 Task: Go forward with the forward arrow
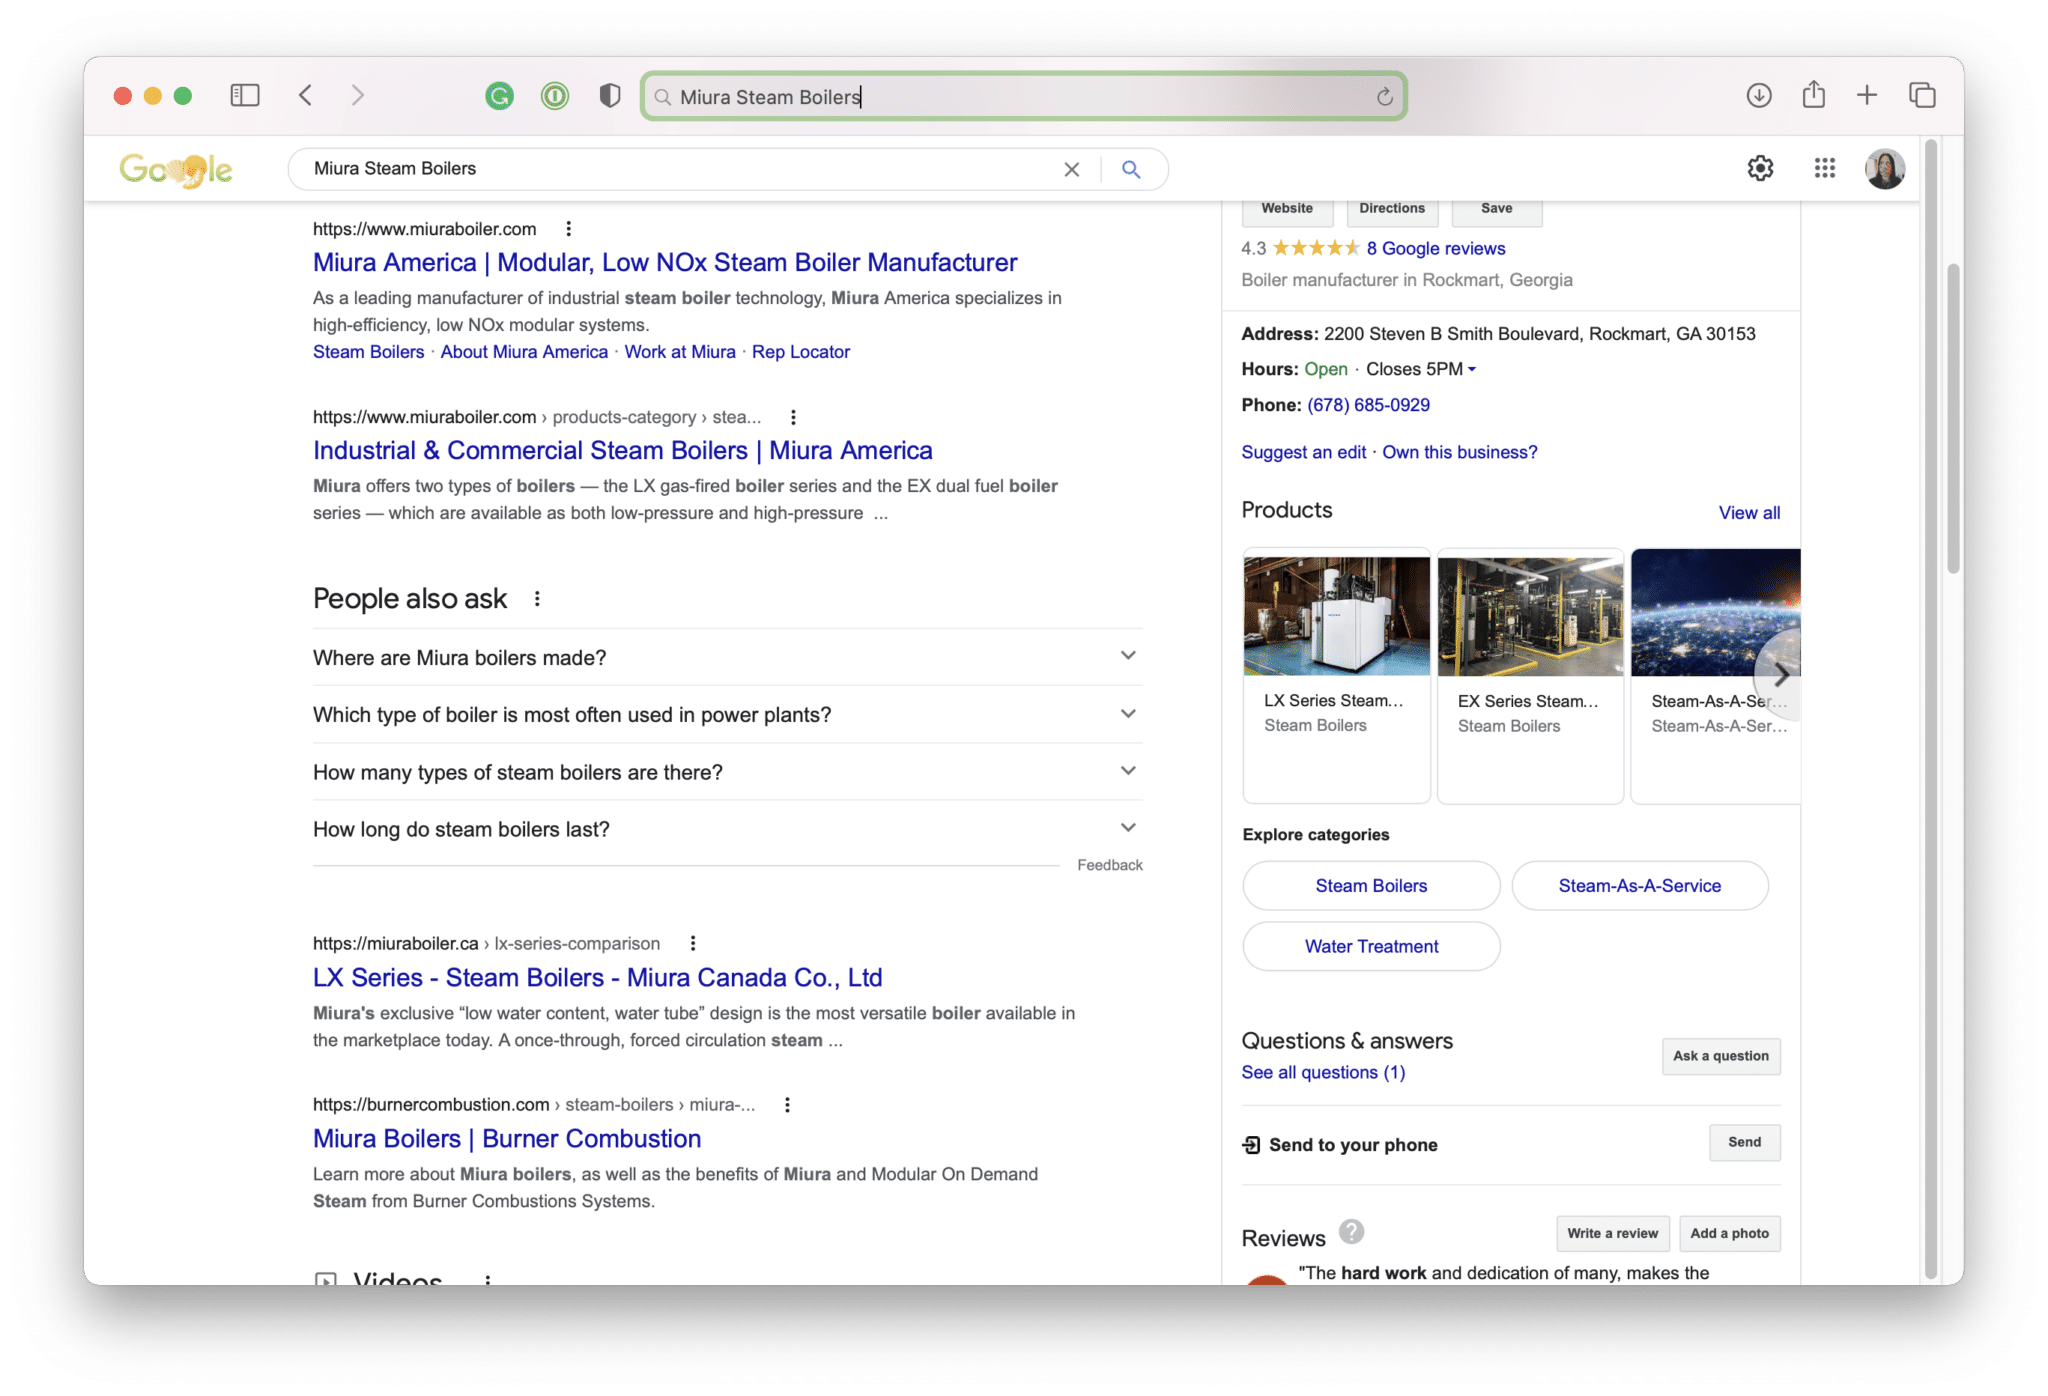(x=357, y=96)
